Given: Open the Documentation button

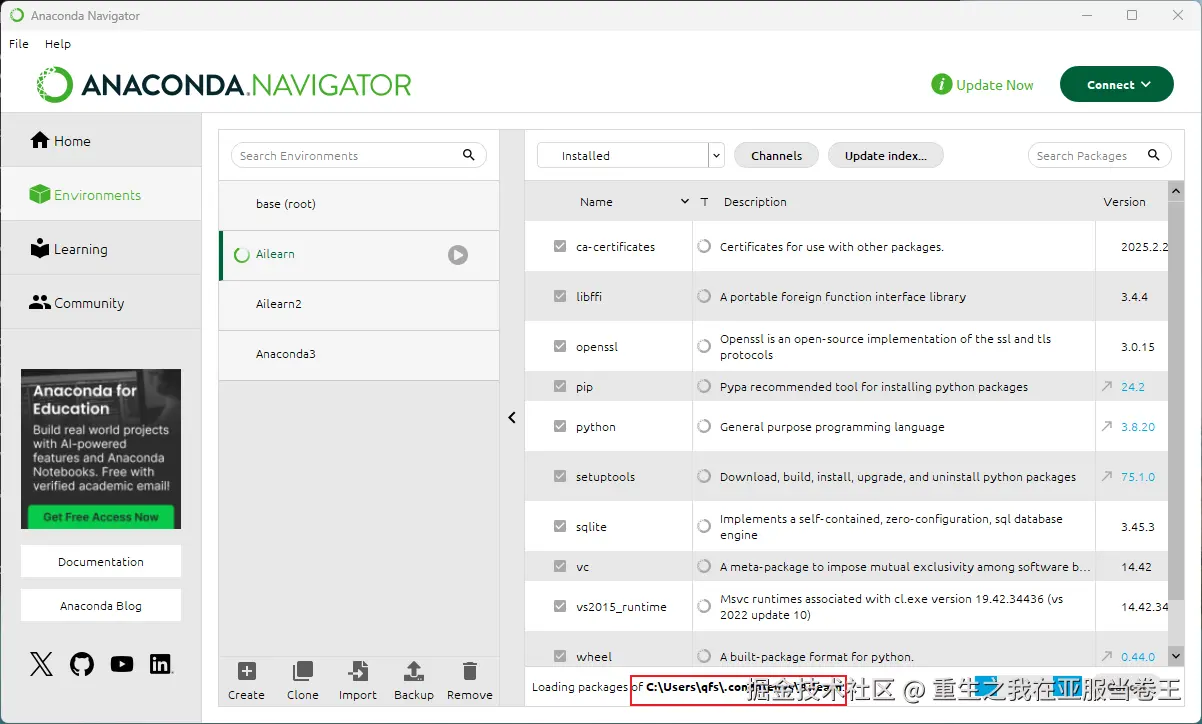Looking at the screenshot, I should pyautogui.click(x=101, y=561).
